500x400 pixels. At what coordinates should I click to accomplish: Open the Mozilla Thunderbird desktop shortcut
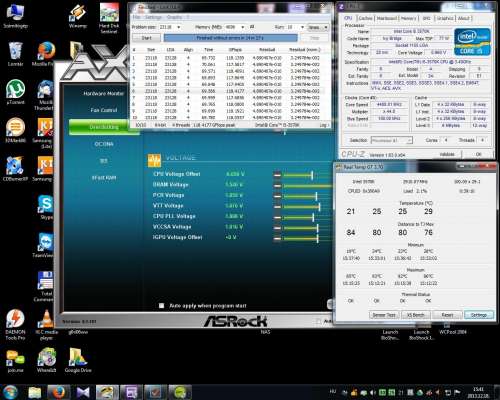pyautogui.click(x=45, y=96)
